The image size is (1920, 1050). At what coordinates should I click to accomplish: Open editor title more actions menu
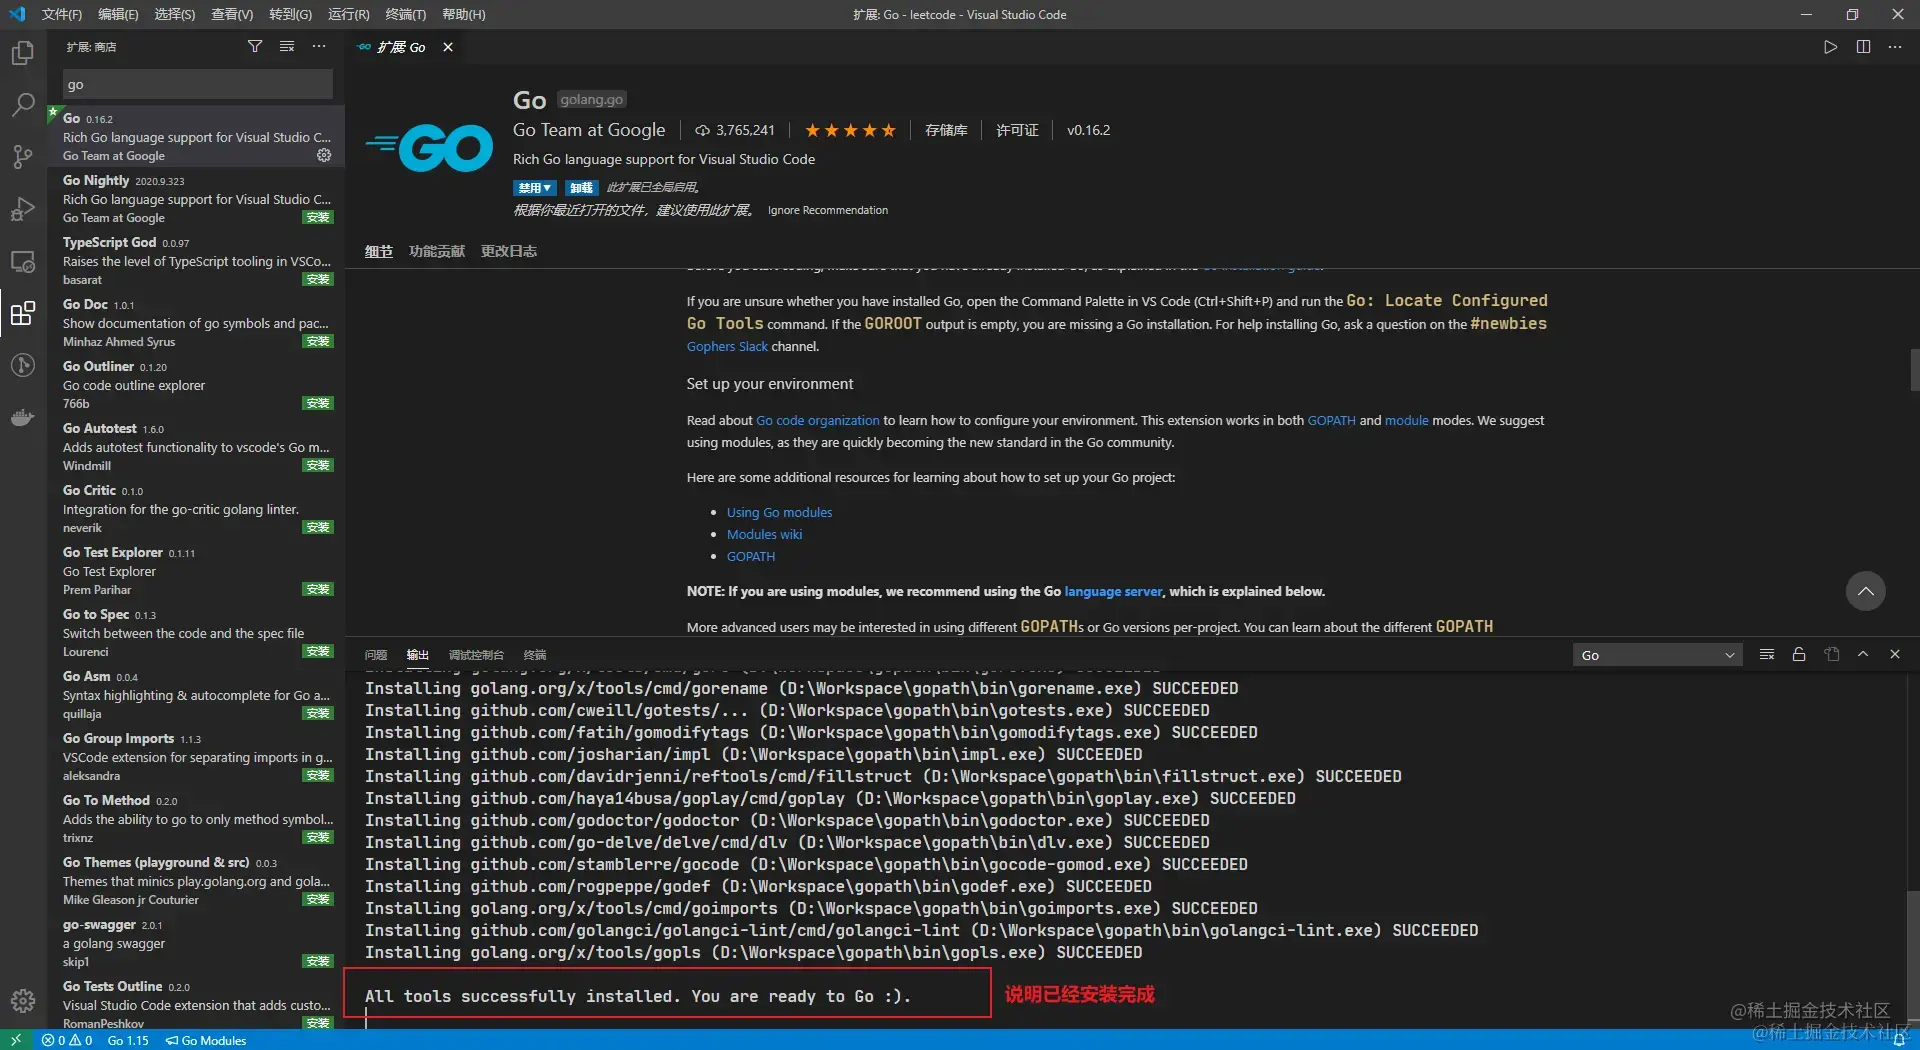click(1895, 47)
